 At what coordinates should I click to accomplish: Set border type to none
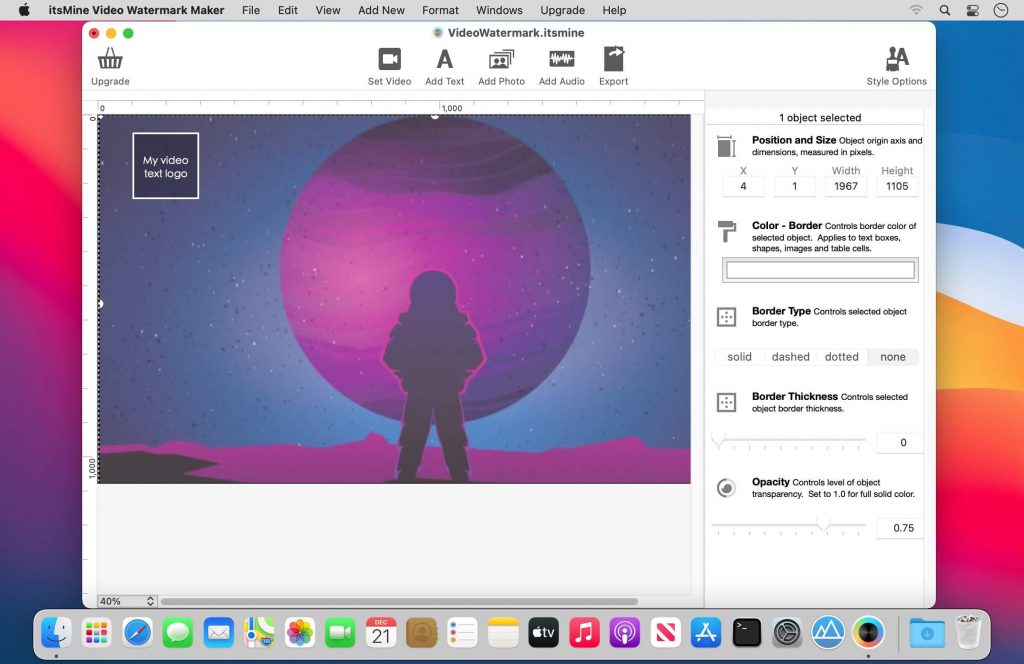[891, 357]
